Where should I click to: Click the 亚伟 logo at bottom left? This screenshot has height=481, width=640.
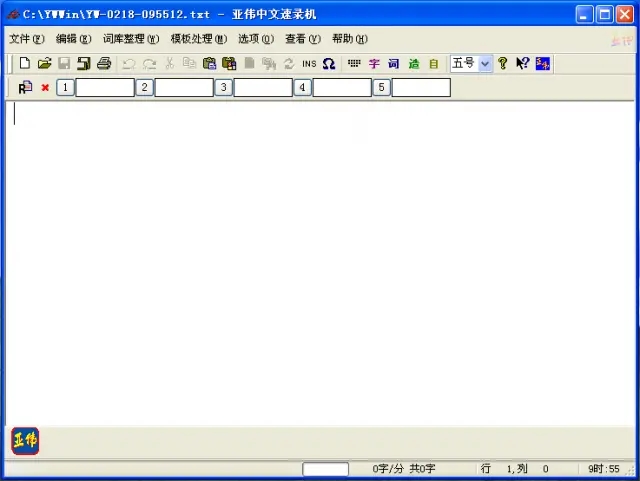pyautogui.click(x=25, y=441)
